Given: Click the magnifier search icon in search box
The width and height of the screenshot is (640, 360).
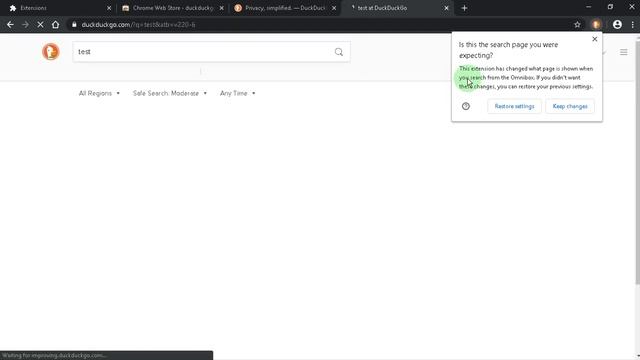Looking at the screenshot, I should point(339,52).
